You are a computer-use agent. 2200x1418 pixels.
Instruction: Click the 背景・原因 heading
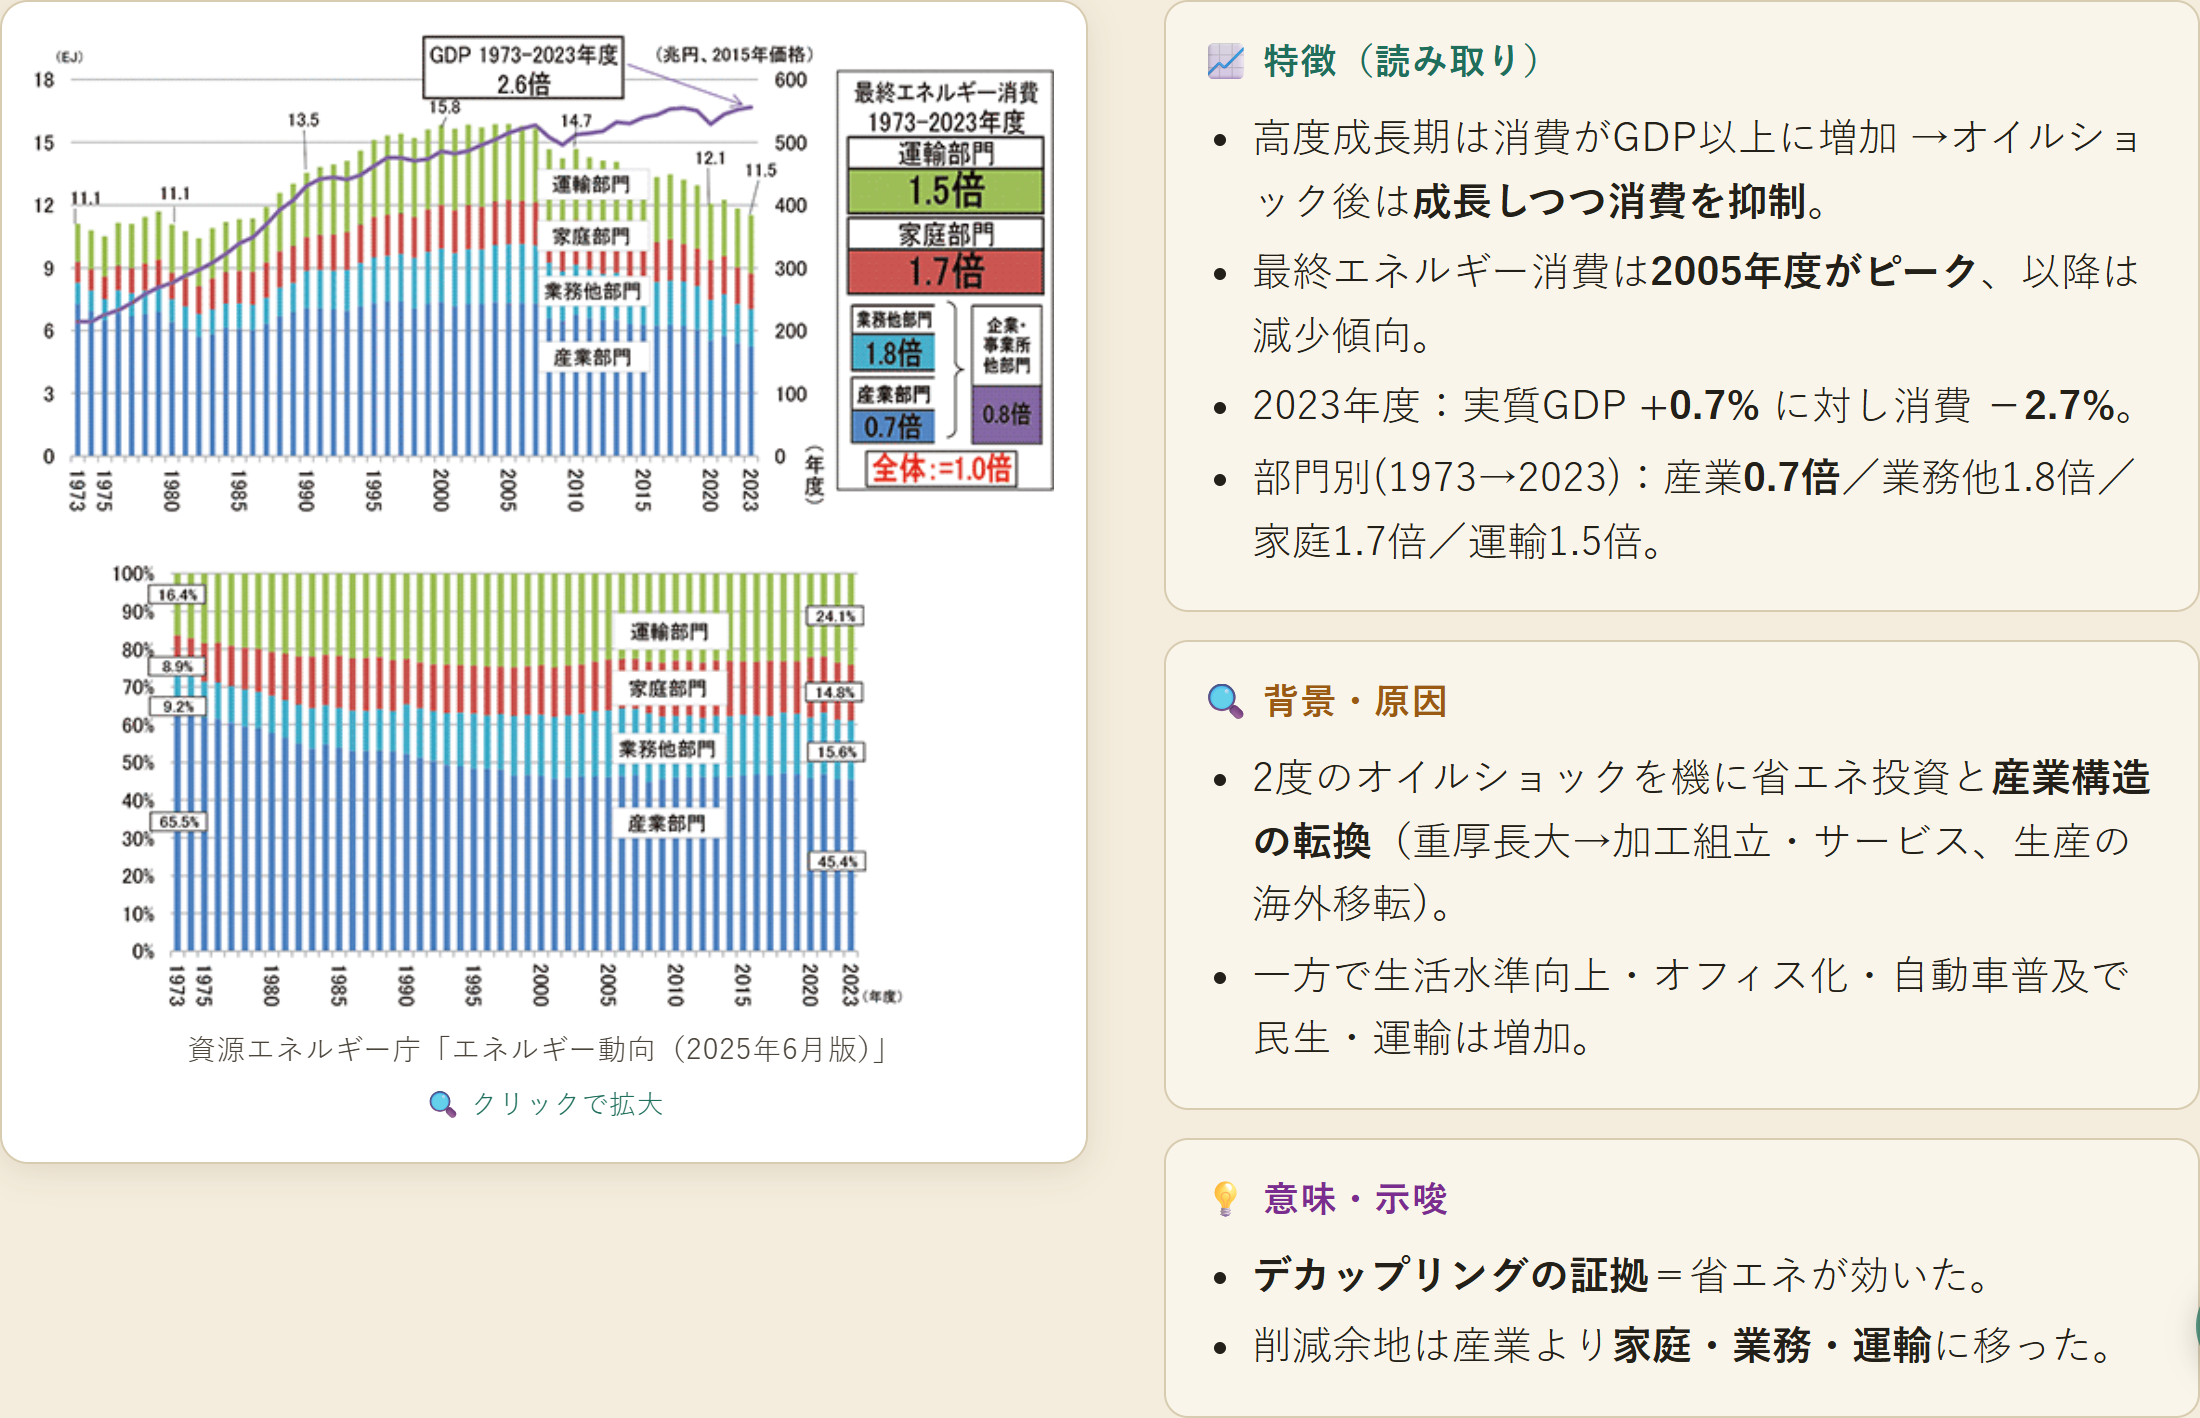pos(1355,701)
